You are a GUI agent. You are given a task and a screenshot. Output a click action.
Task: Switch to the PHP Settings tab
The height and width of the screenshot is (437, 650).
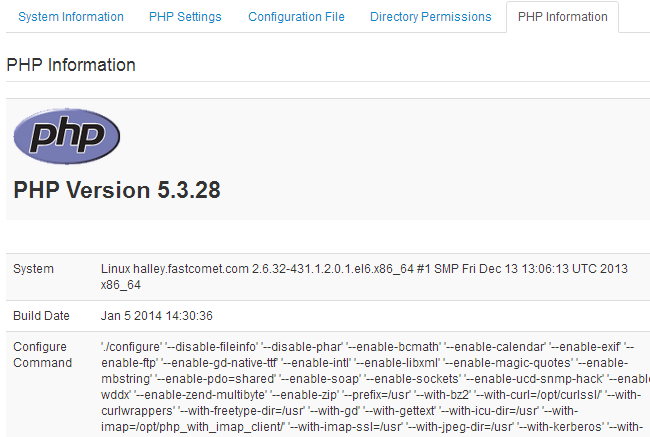[x=185, y=17]
